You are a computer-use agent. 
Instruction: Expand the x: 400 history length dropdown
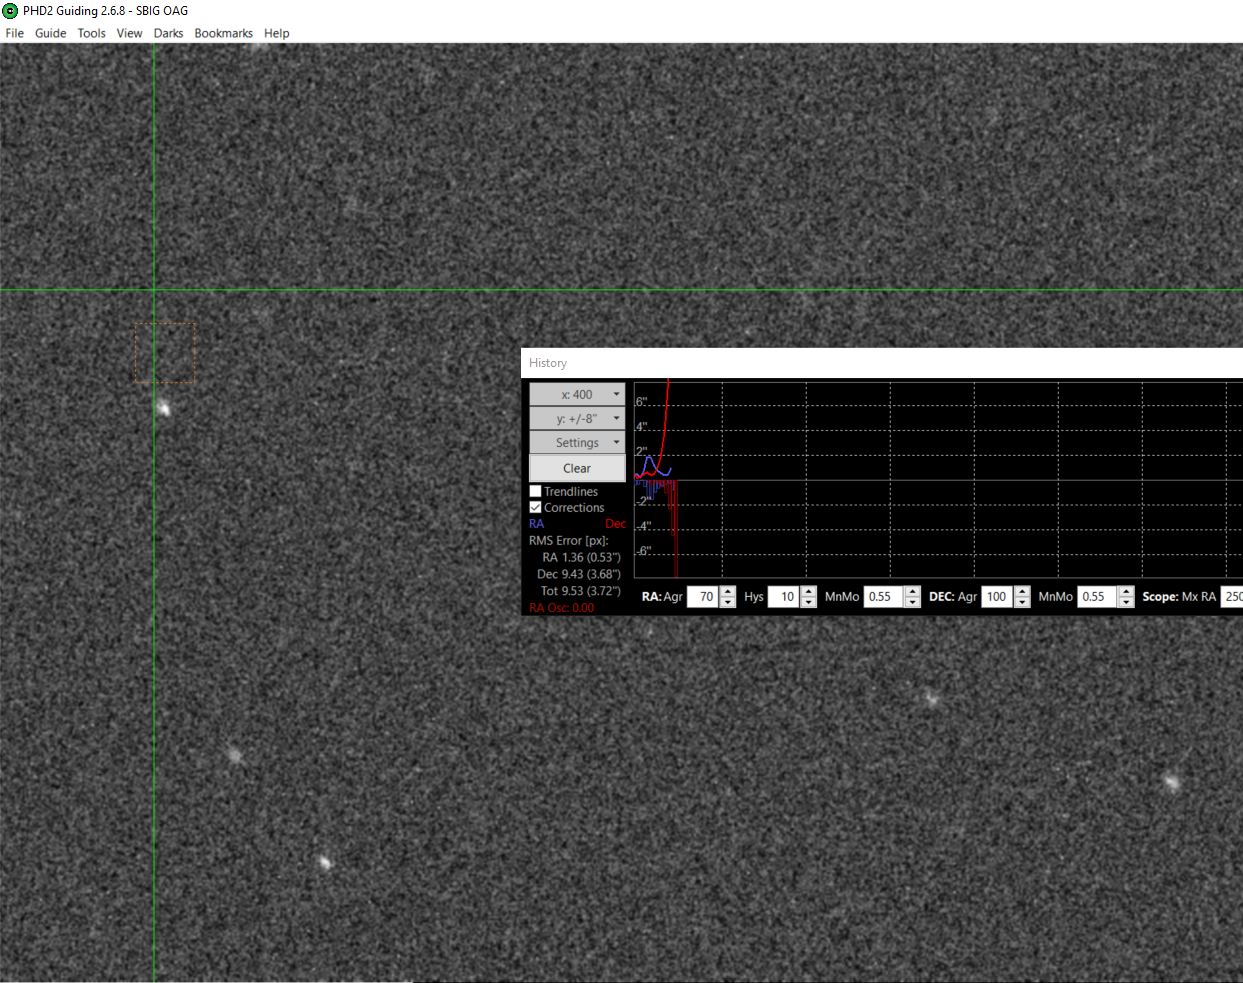click(577, 394)
